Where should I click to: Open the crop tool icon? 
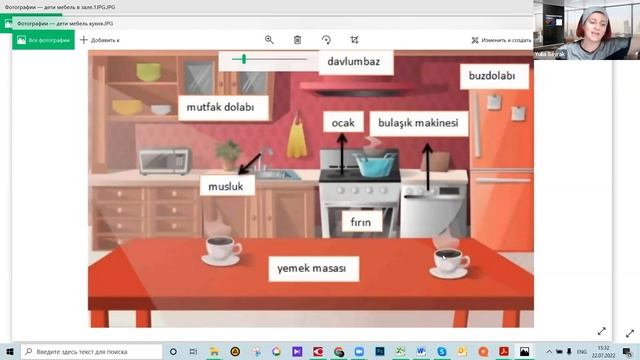coord(354,40)
